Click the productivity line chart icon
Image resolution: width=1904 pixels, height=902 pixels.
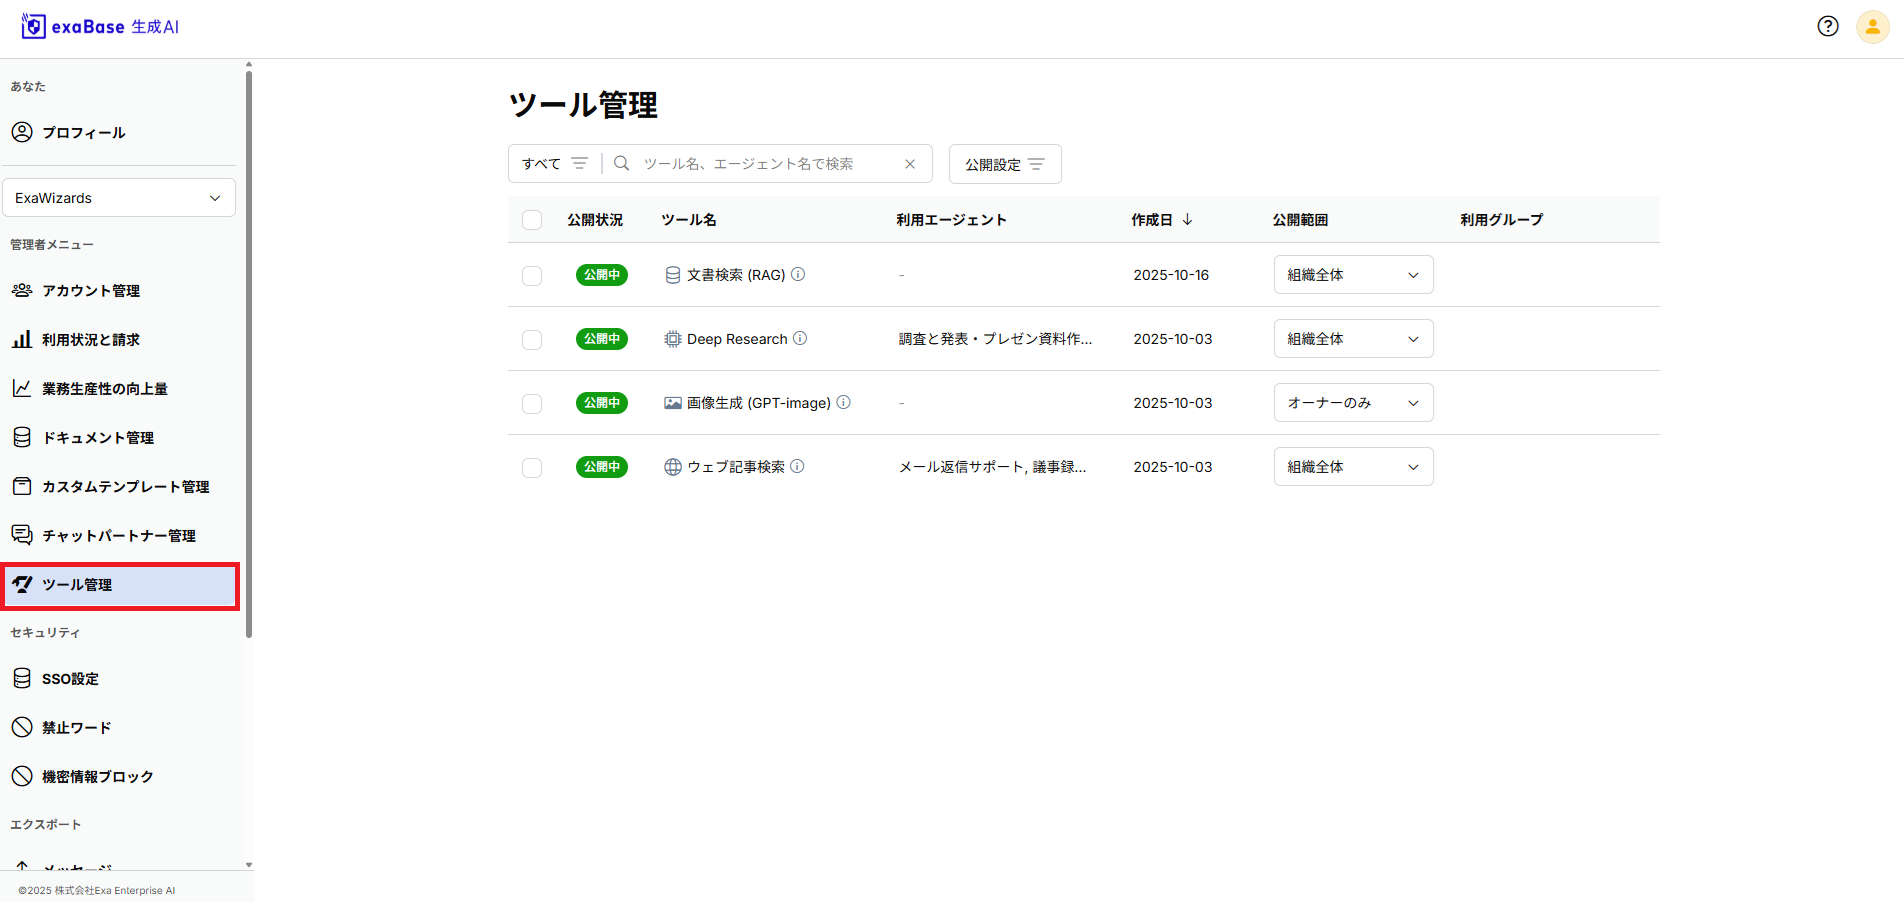point(22,388)
